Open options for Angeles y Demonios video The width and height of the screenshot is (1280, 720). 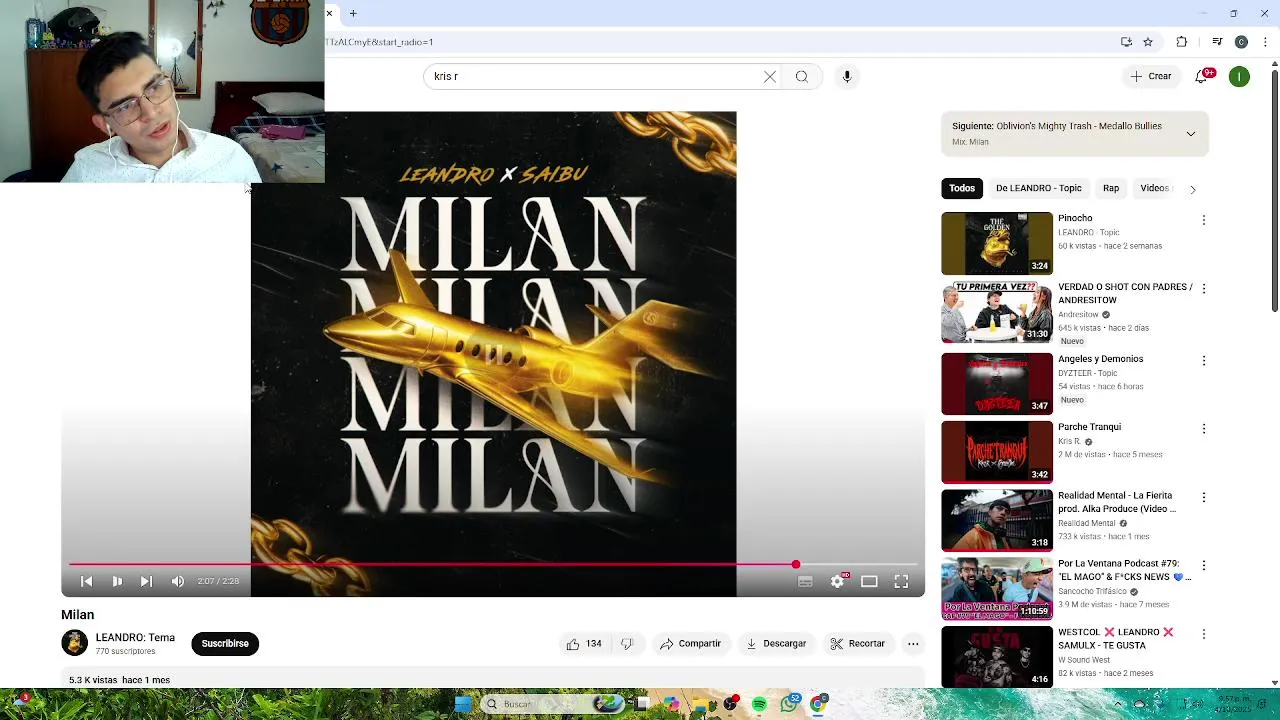pos(1204,360)
